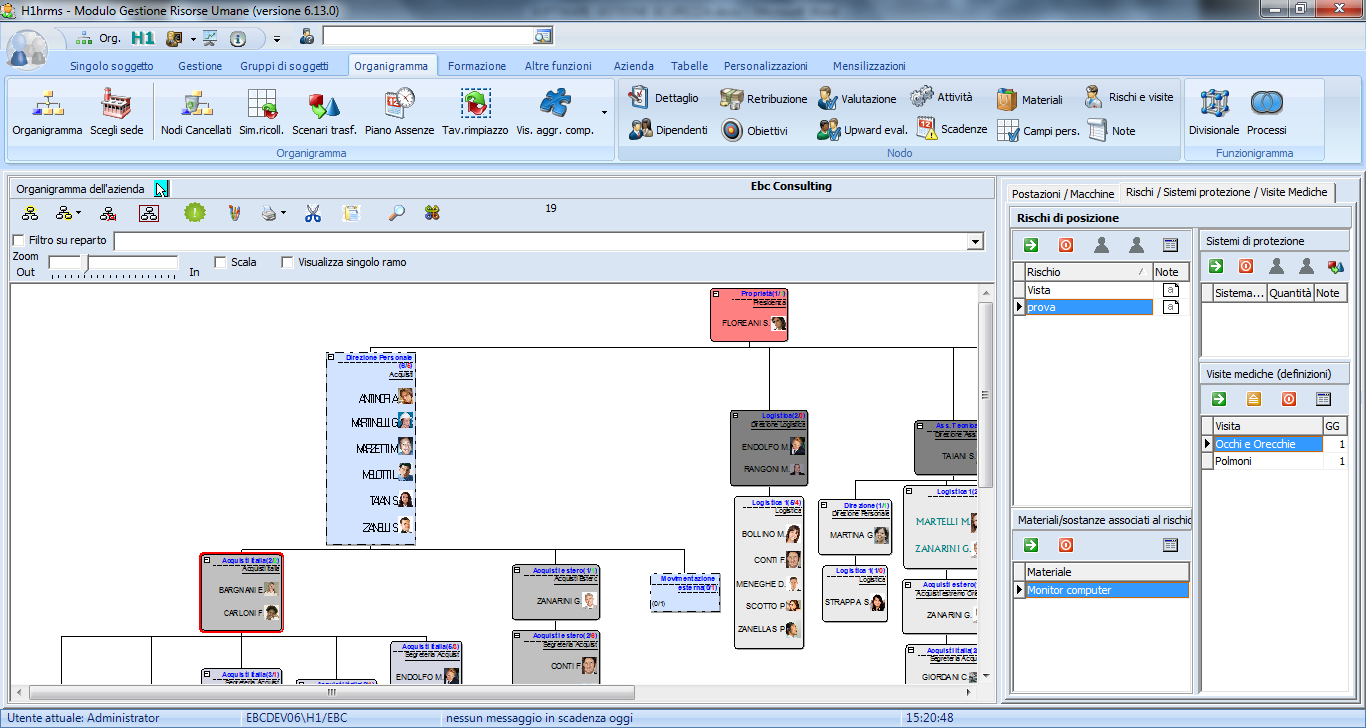Expand the Organigramma ribbon group more arrow
The width and height of the screenshot is (1366, 728).
click(x=604, y=112)
